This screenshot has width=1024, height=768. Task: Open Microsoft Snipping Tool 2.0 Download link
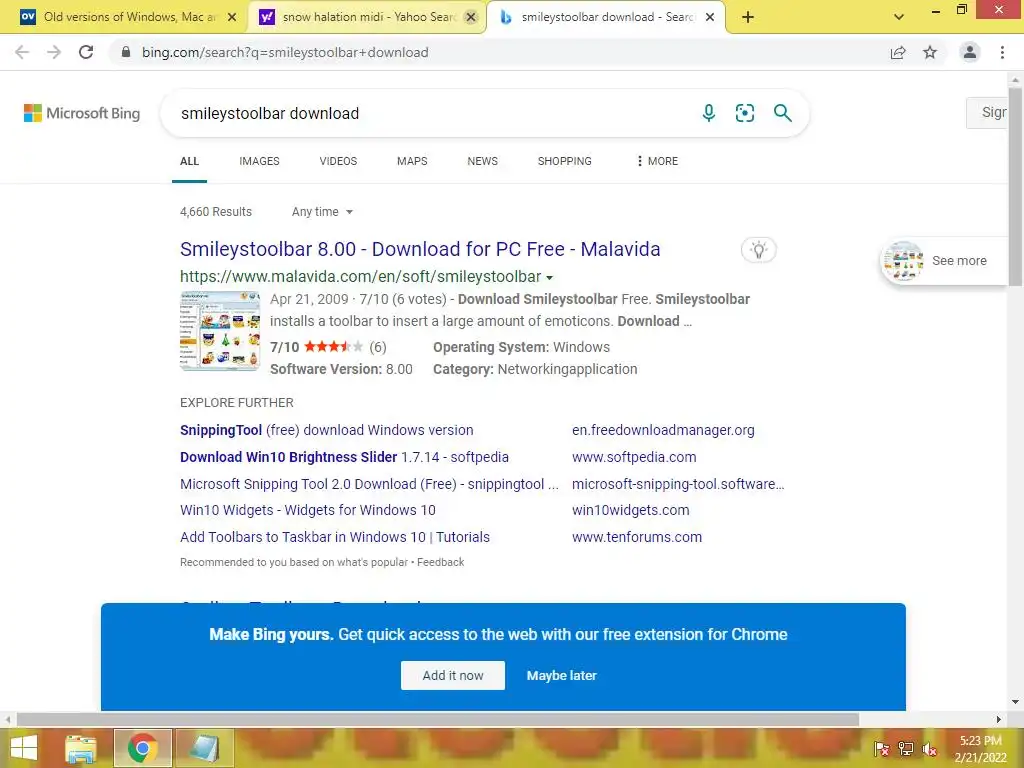click(x=369, y=484)
